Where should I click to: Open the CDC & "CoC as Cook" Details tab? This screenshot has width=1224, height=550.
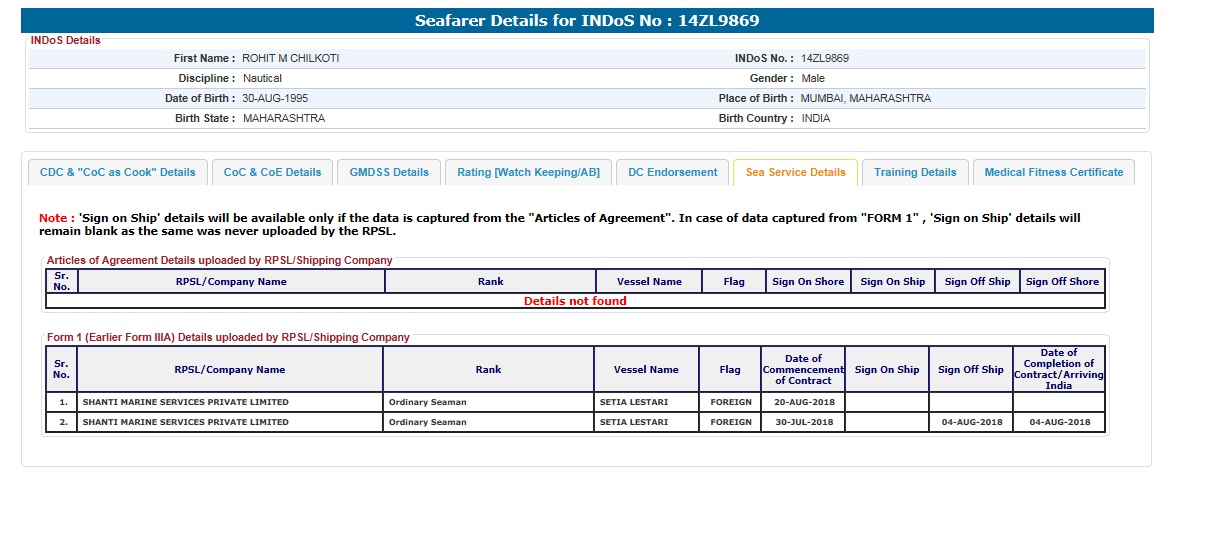pyautogui.click(x=118, y=172)
